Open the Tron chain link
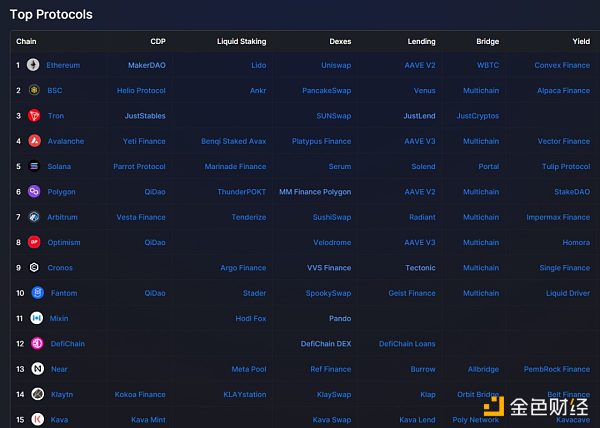This screenshot has height=428, width=600. click(56, 116)
